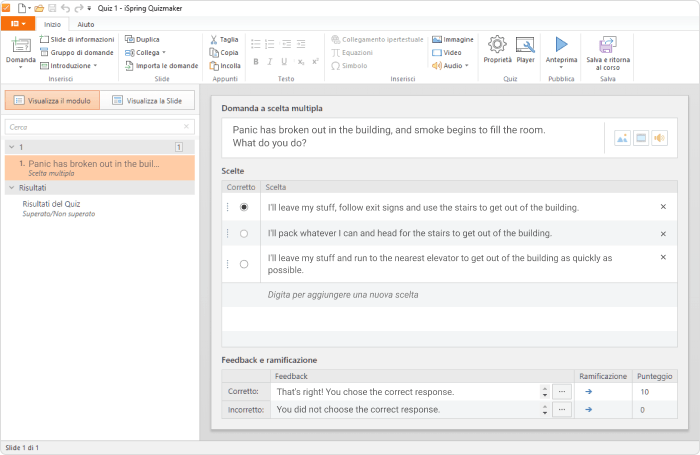Screen dimensions: 700x455
Task: Undo the last action
Action: click(65, 8)
